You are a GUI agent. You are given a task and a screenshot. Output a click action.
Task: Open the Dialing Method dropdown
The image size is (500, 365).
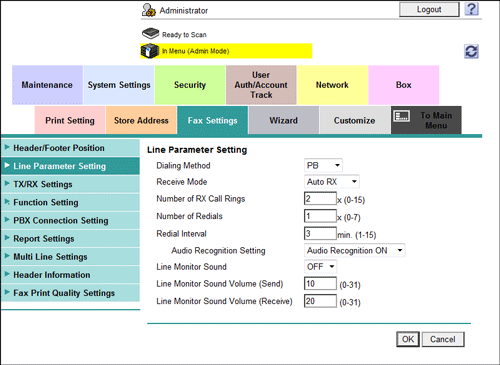pos(323,165)
